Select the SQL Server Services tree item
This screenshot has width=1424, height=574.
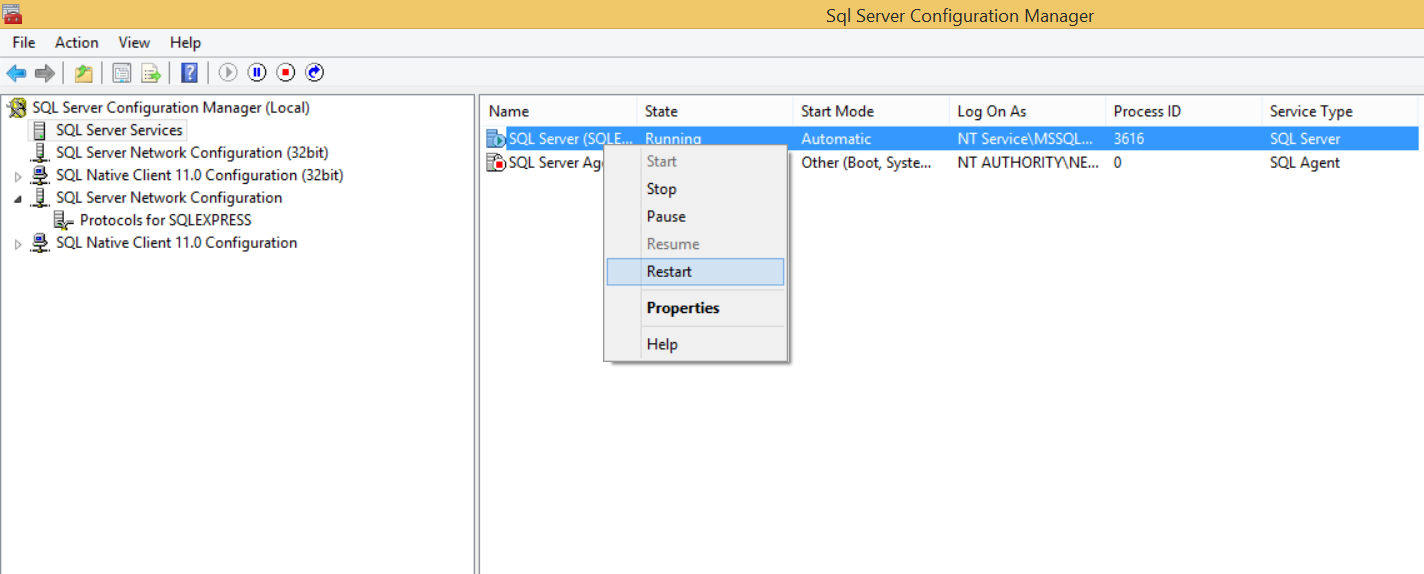[119, 130]
